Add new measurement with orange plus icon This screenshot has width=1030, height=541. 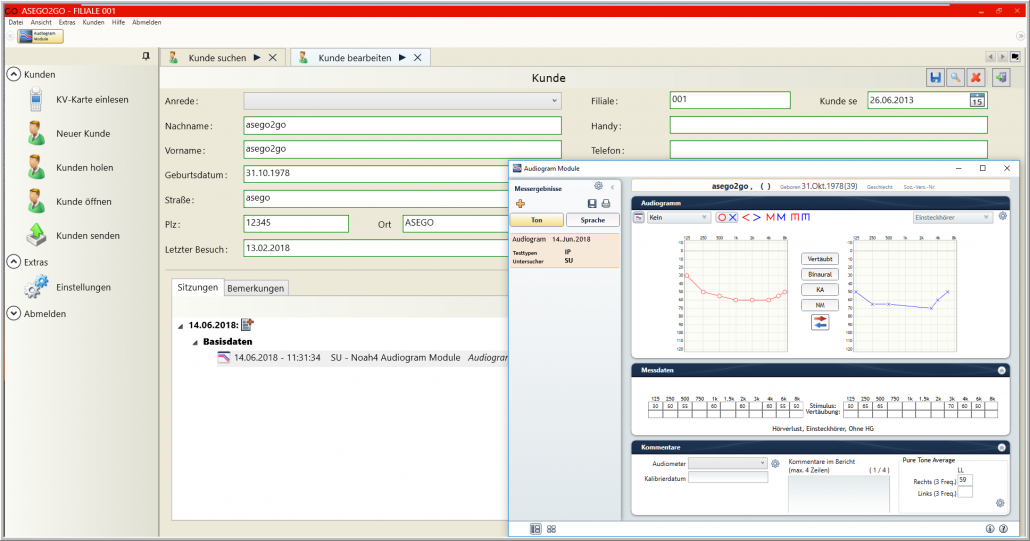(x=520, y=203)
